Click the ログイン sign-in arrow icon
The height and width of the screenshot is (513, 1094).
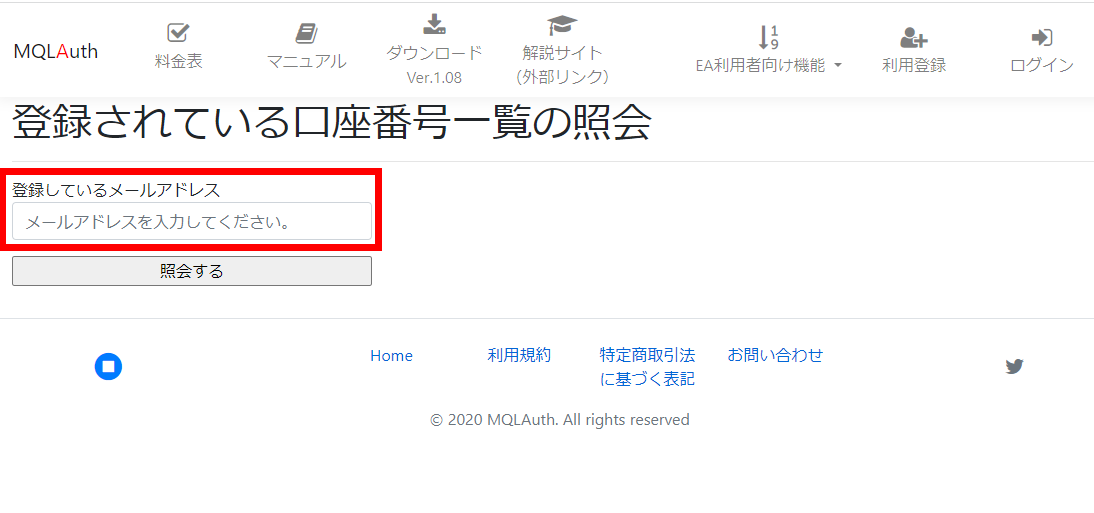(x=1042, y=37)
